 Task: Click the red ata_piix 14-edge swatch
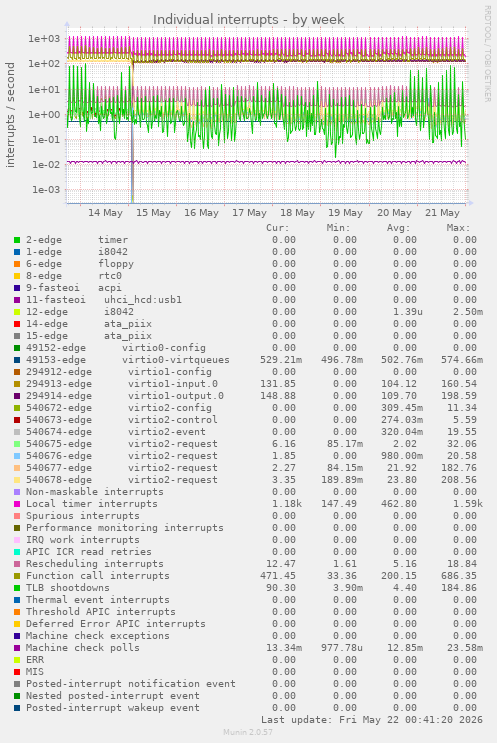(x=17, y=324)
